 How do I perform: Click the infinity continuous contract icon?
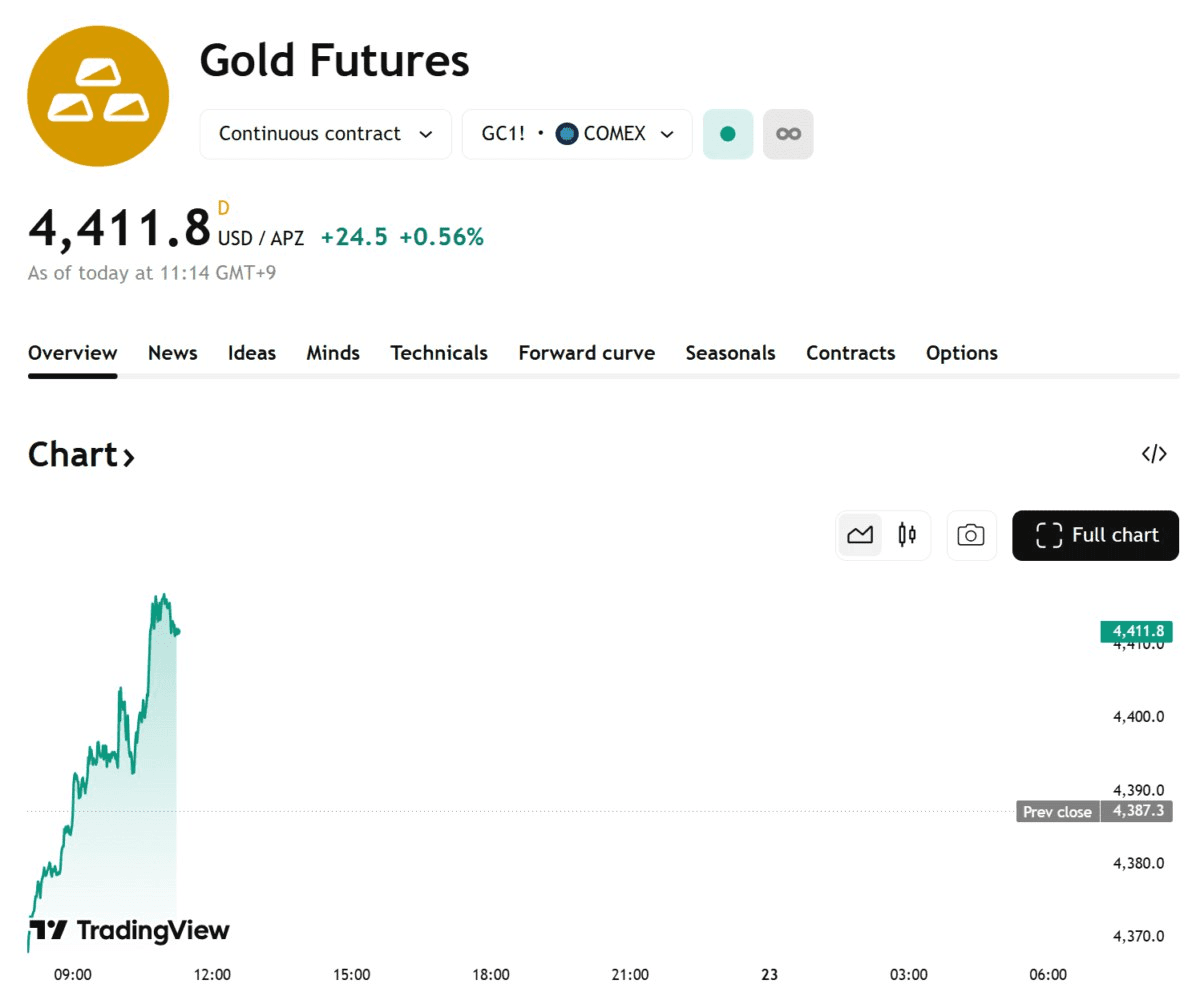click(788, 134)
